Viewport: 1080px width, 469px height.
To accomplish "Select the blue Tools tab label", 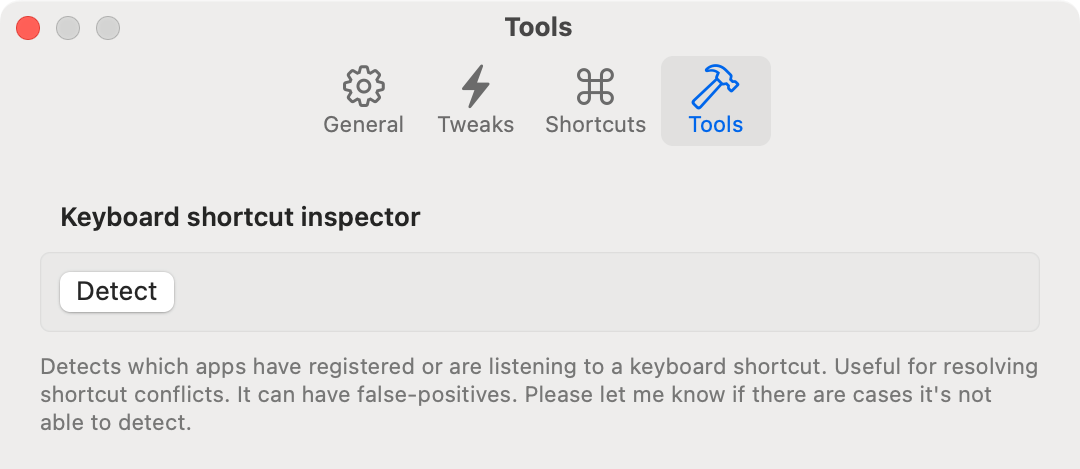I will click(x=715, y=125).
